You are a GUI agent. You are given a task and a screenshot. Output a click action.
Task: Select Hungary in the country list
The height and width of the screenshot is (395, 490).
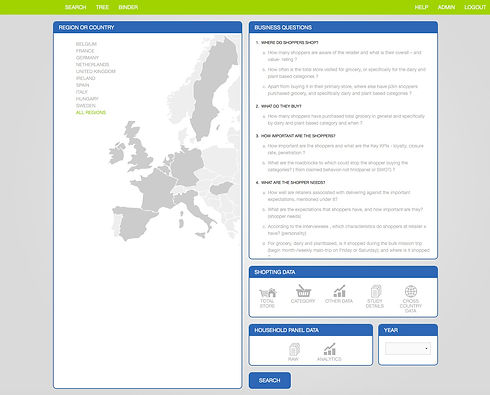point(87,99)
